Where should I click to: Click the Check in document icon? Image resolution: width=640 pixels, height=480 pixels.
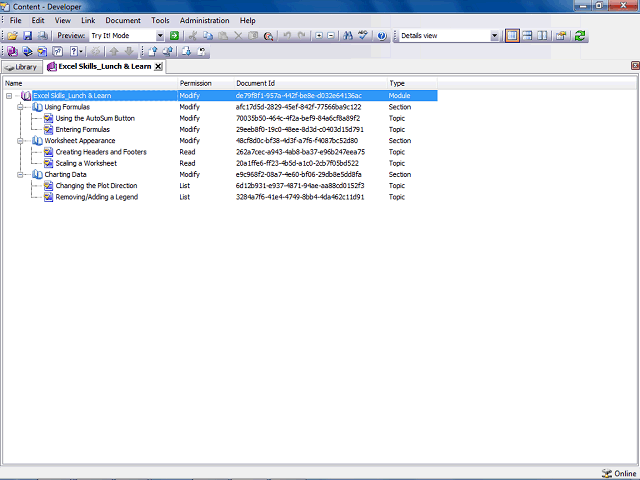coord(153,51)
